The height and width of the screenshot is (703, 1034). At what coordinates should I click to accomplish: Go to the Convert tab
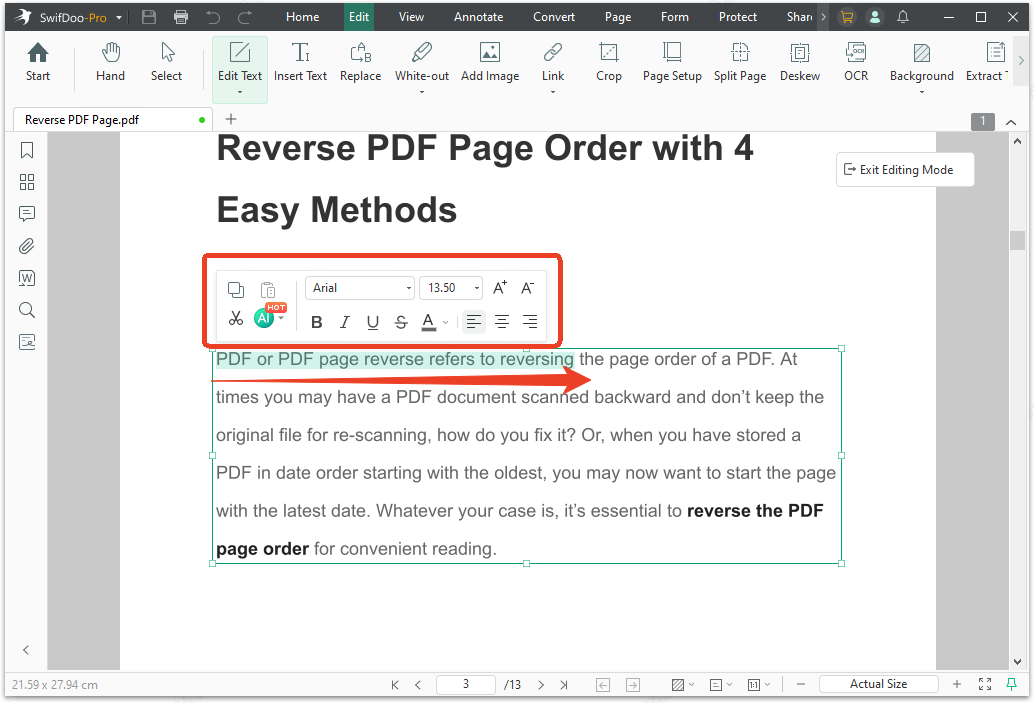(554, 17)
